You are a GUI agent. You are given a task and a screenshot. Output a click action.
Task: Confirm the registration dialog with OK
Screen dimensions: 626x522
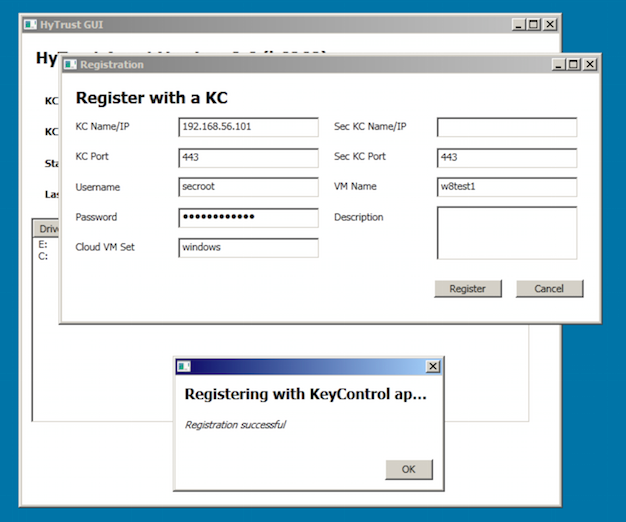point(409,469)
